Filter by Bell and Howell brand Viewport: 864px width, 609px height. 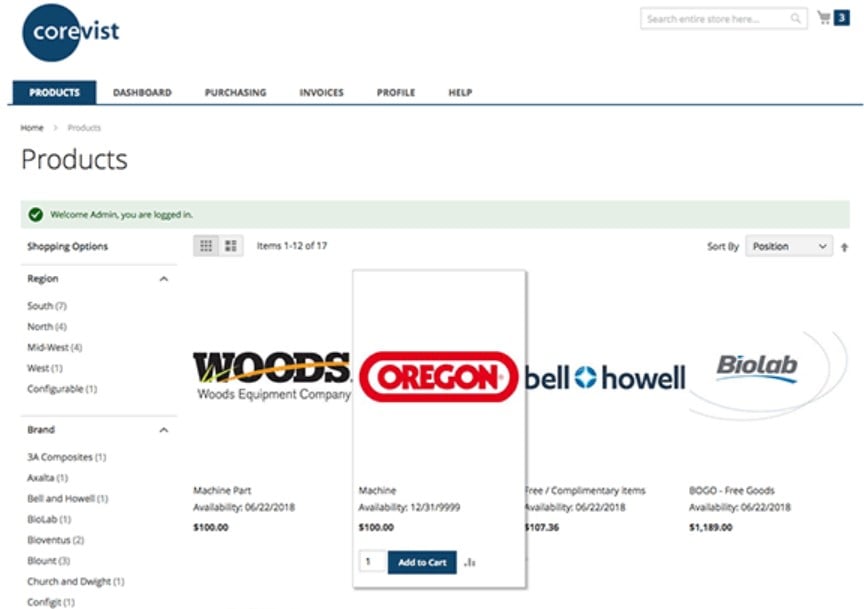[x=67, y=499]
